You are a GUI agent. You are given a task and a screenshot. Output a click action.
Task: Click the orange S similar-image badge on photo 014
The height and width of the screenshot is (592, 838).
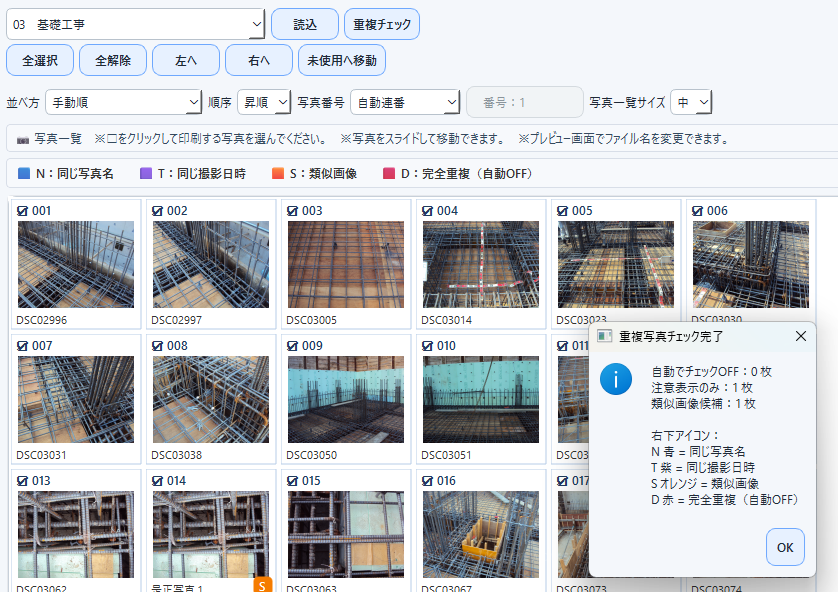[x=262, y=585]
